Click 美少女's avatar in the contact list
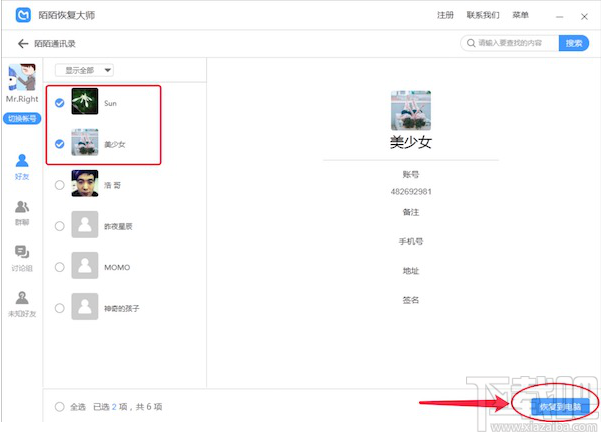This screenshot has height=437, width=606. (x=85, y=142)
